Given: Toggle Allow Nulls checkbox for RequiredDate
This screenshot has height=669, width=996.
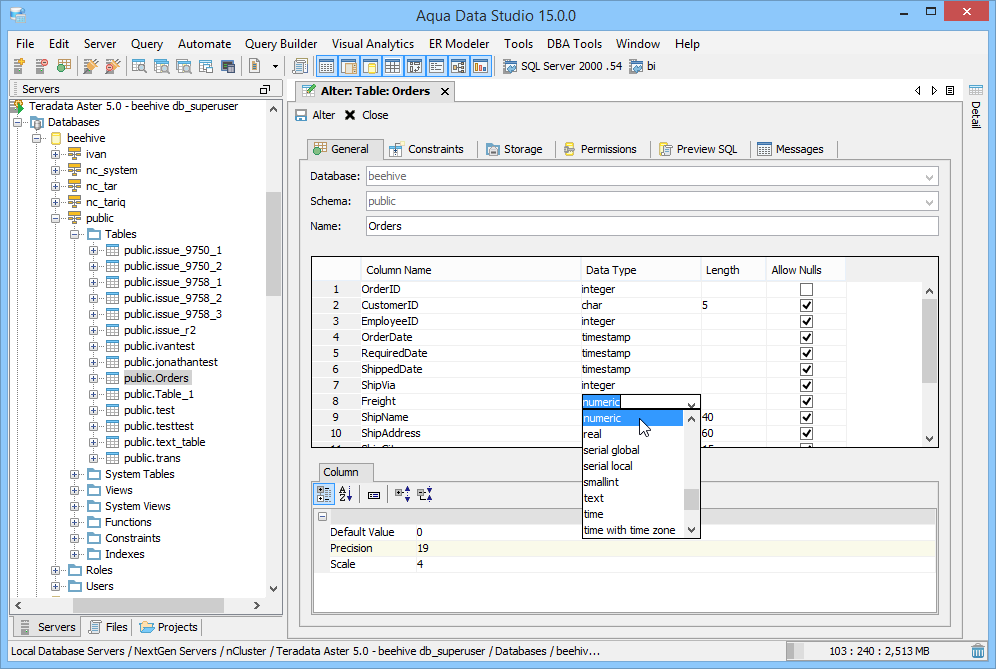Looking at the screenshot, I should tap(806, 353).
